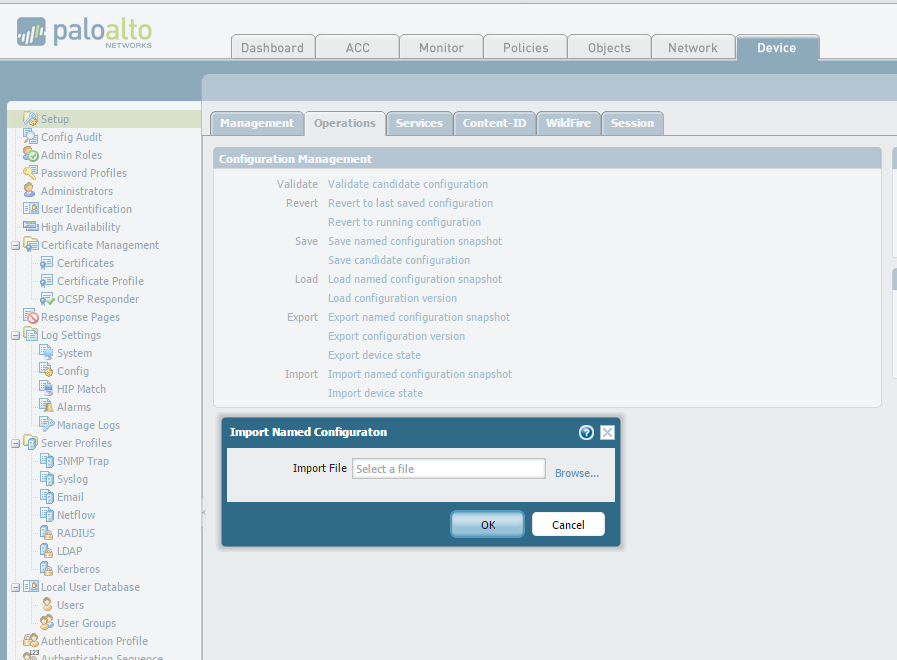Click the Certificates icon

pos(46,263)
